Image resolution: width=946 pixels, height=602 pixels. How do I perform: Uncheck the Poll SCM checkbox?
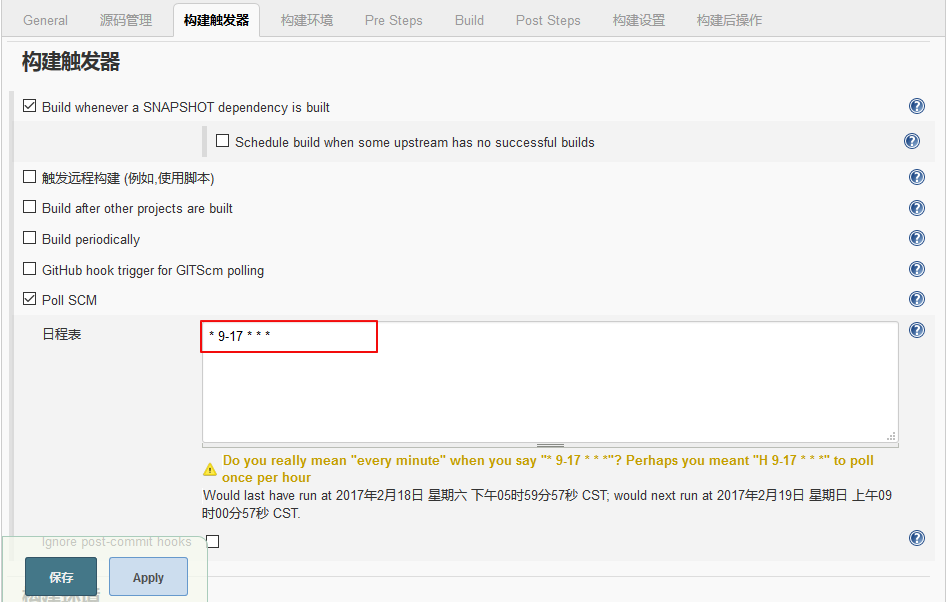(29, 299)
